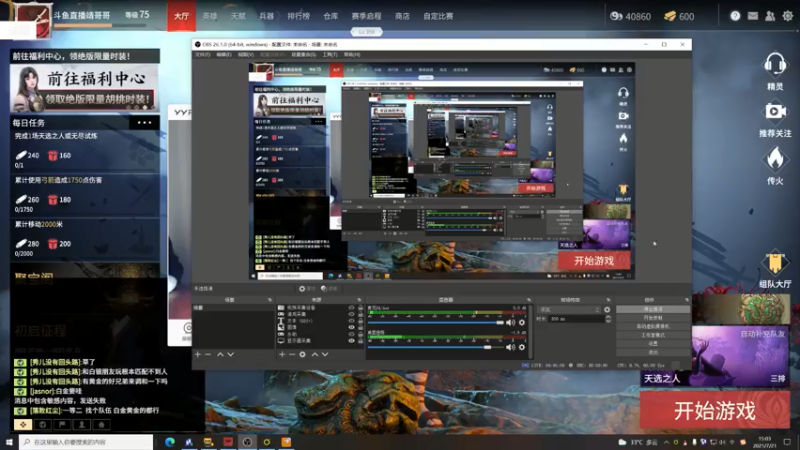This screenshot has width=800, height=450.
Task: Open the game help question-mark icon
Action: [735, 16]
